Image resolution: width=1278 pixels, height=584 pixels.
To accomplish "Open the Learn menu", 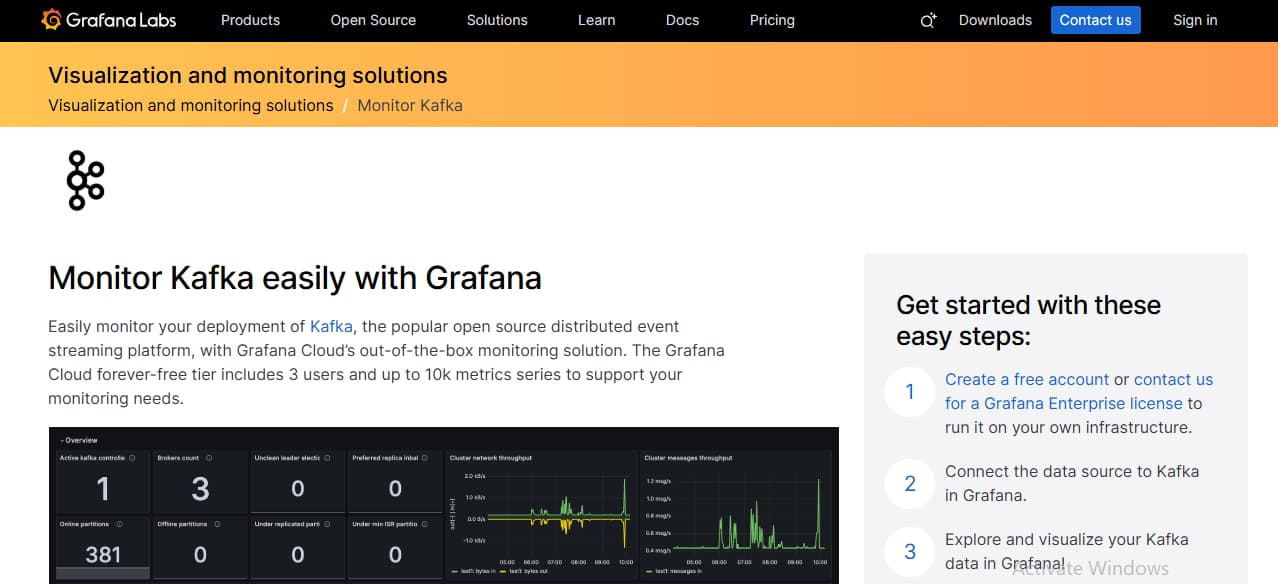I will [x=596, y=20].
